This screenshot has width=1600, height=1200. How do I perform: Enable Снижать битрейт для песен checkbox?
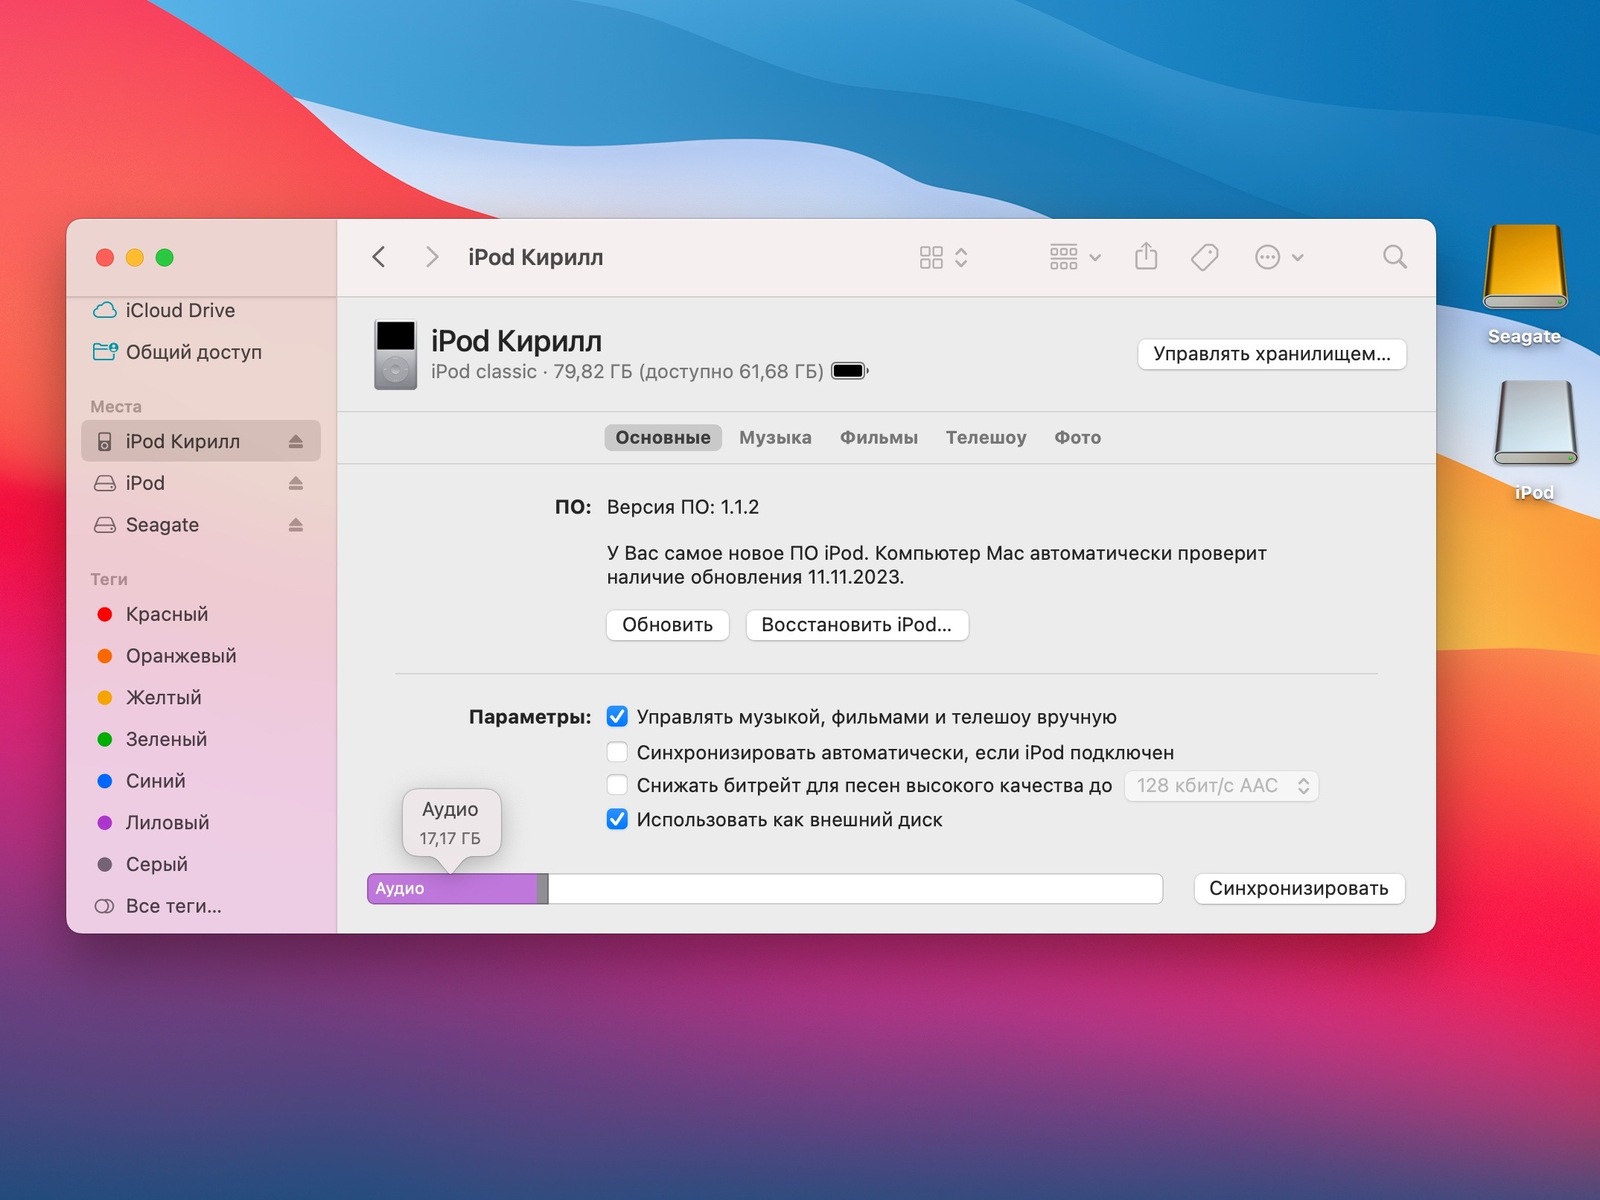coord(617,785)
